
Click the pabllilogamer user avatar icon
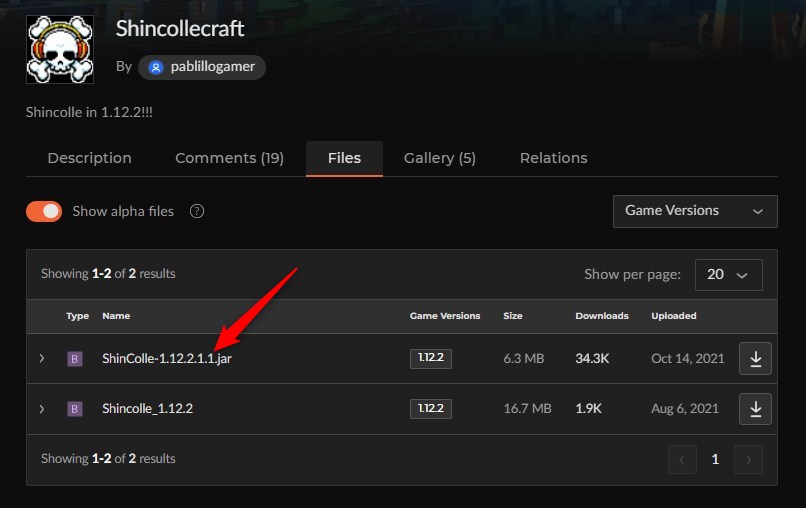[156, 67]
